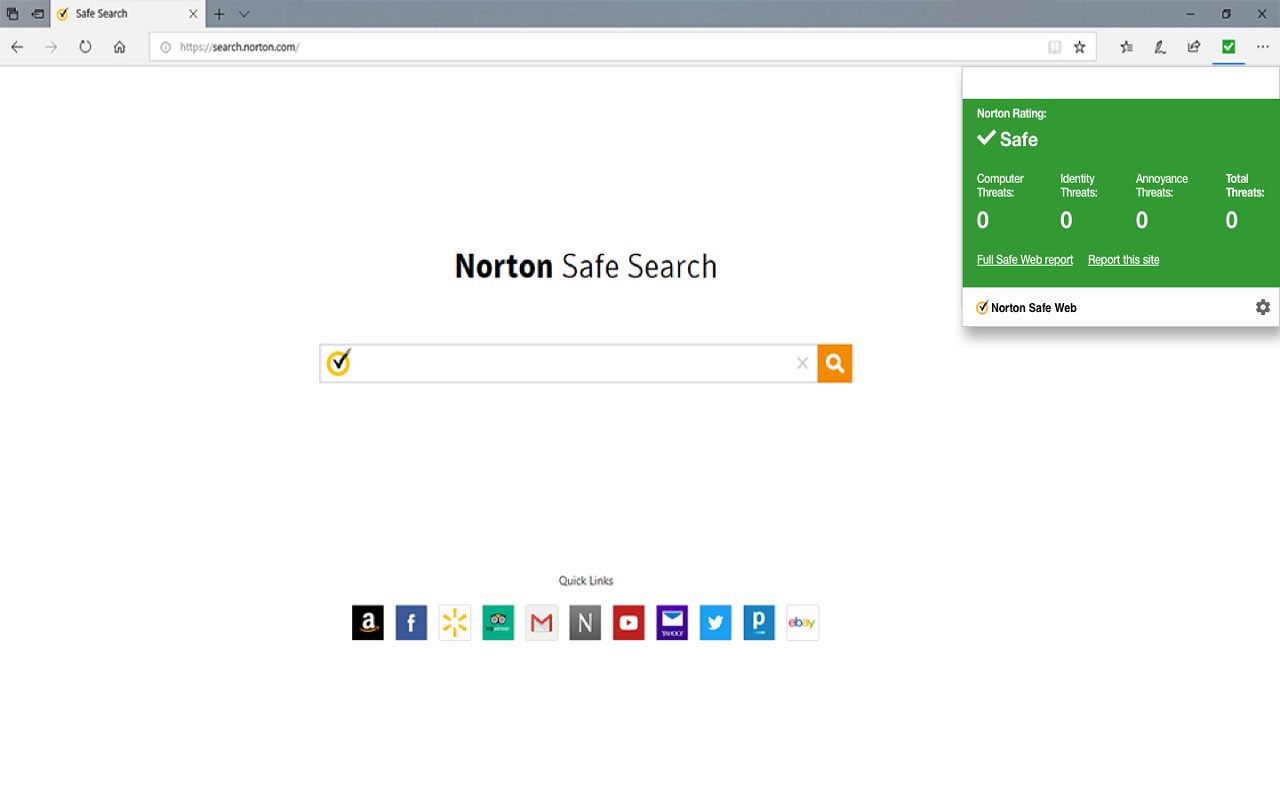Click the Safe rating text

tap(1019, 140)
